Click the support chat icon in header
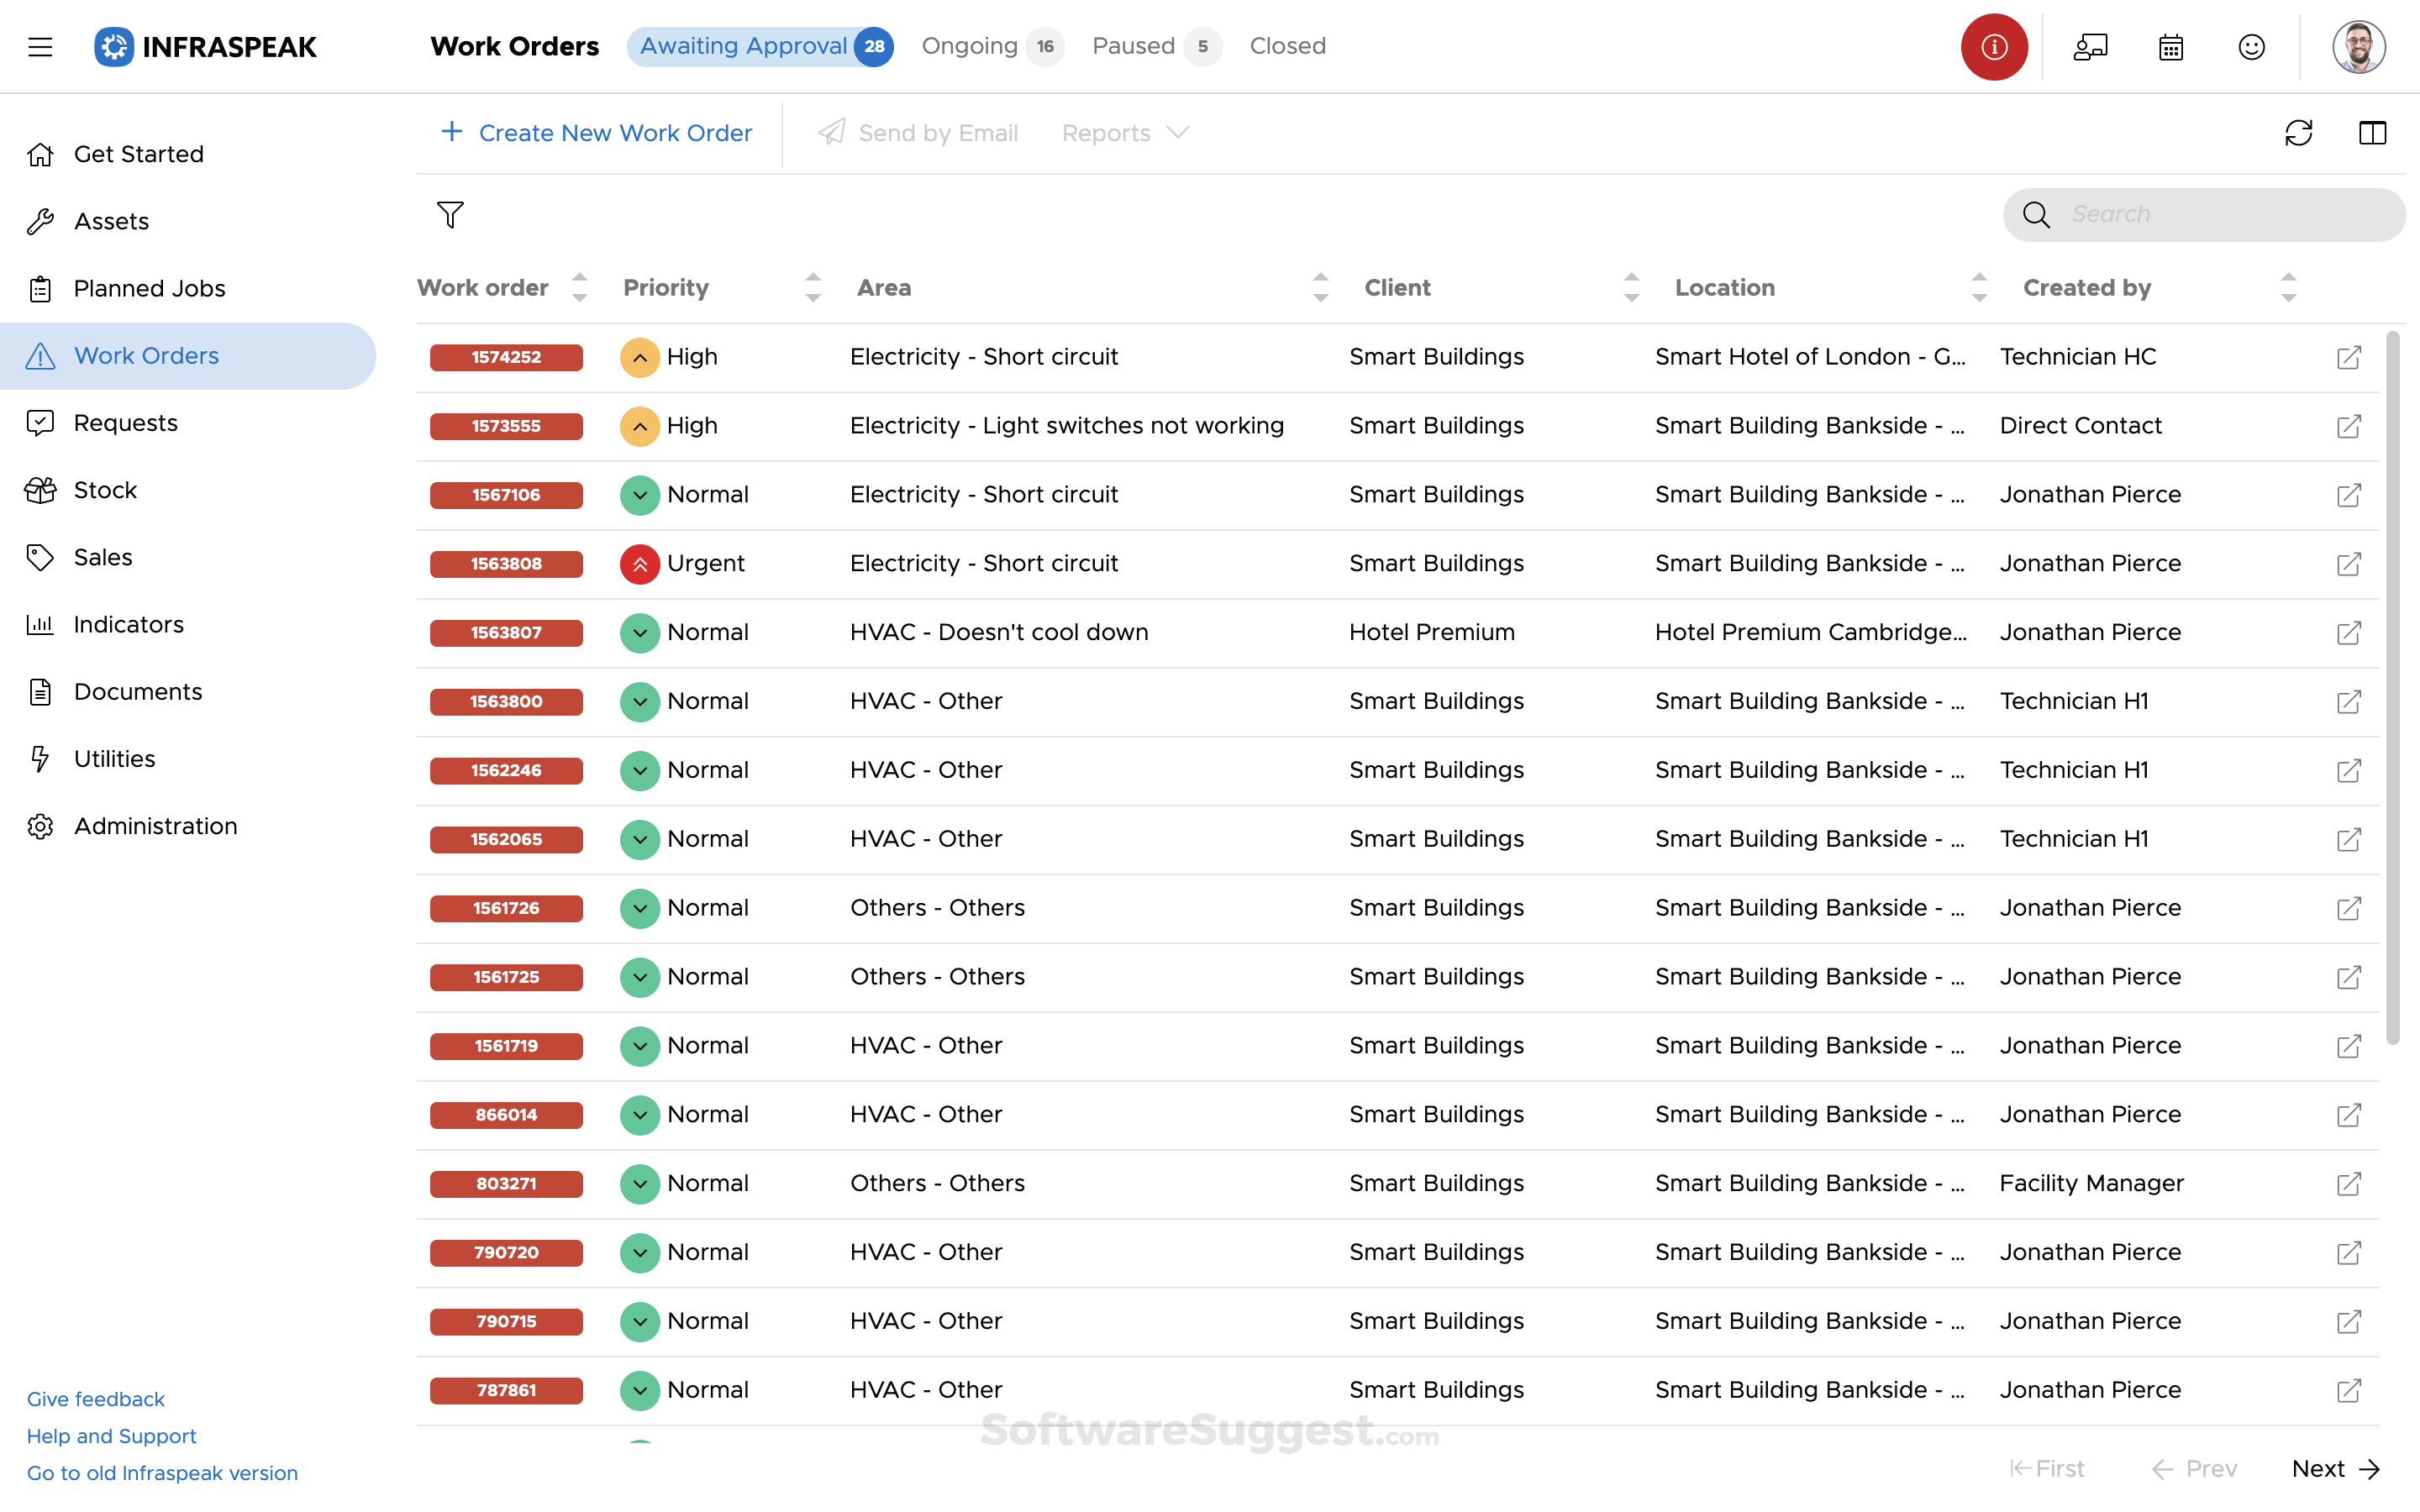2420x1512 pixels. 2090,47
